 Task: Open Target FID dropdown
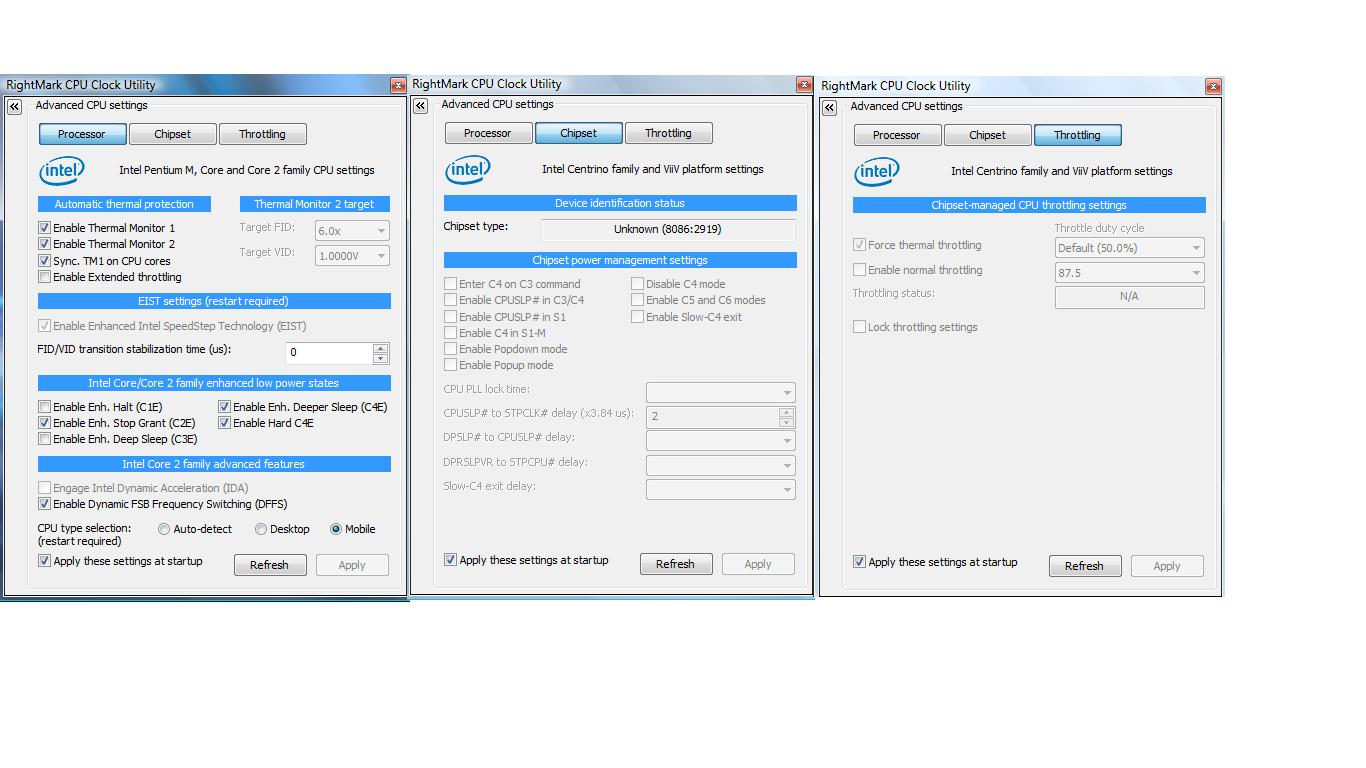click(x=352, y=231)
